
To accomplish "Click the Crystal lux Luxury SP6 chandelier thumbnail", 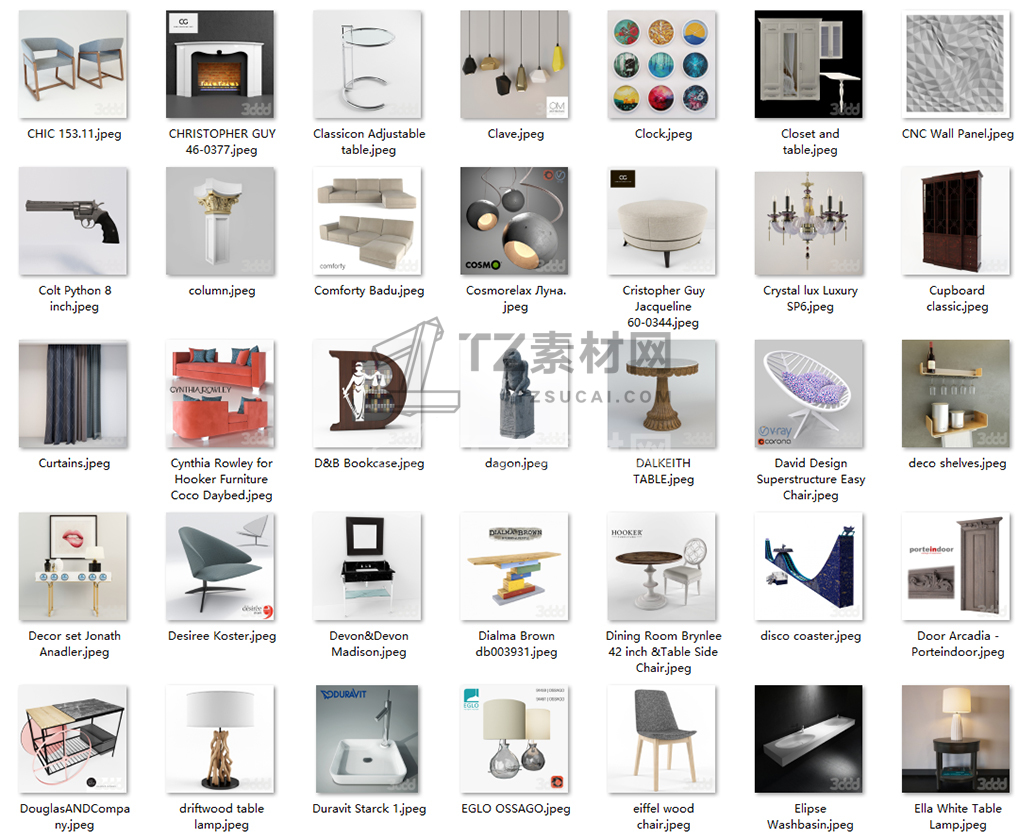I will click(809, 223).
